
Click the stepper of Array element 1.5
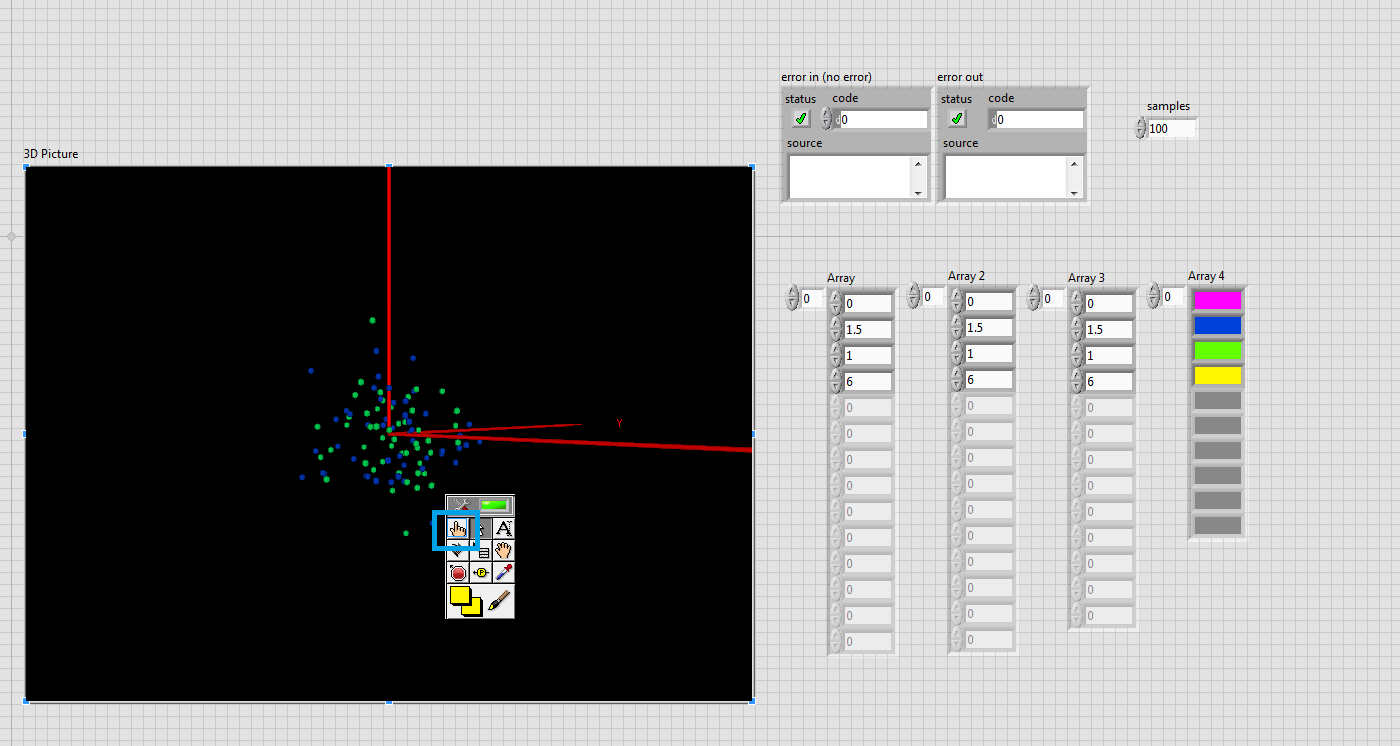tap(836, 329)
